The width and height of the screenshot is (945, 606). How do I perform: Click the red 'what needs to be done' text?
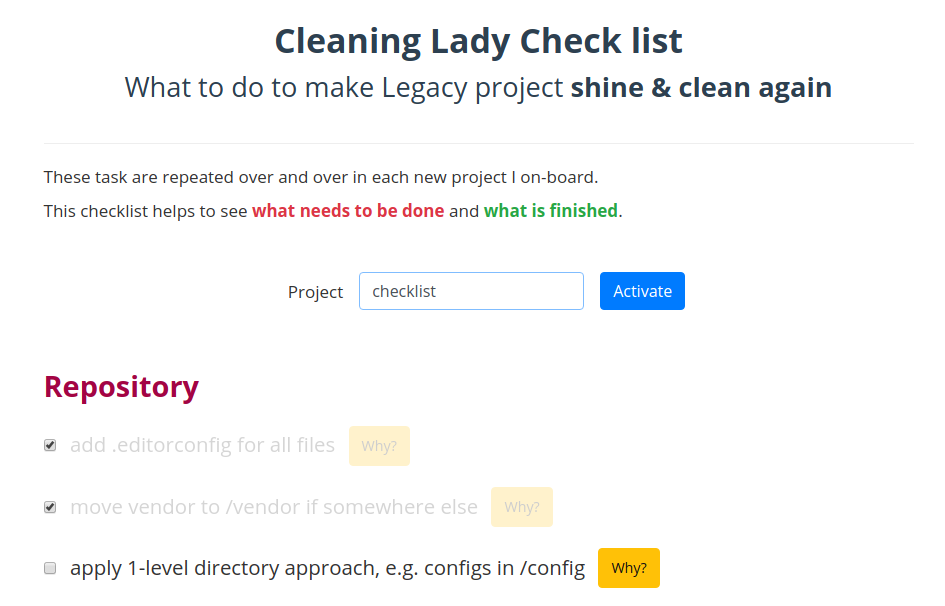point(348,211)
